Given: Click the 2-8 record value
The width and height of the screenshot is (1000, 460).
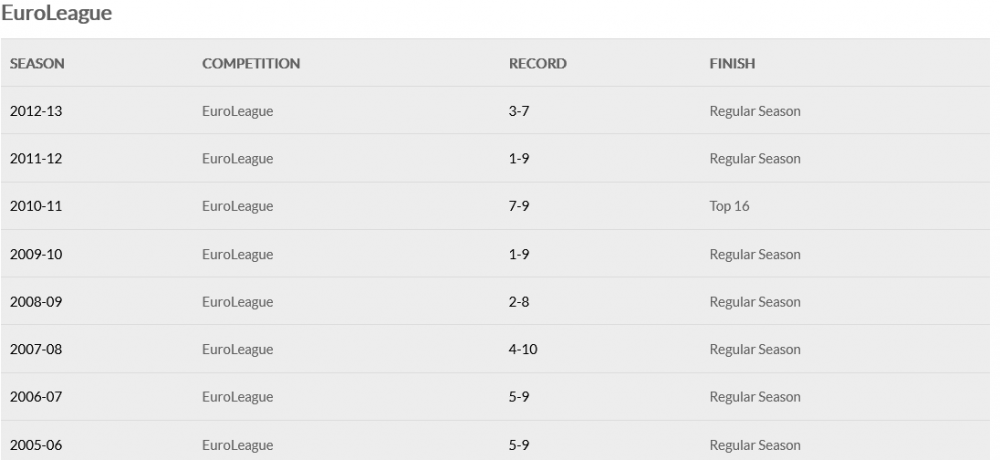Looking at the screenshot, I should (519, 302).
